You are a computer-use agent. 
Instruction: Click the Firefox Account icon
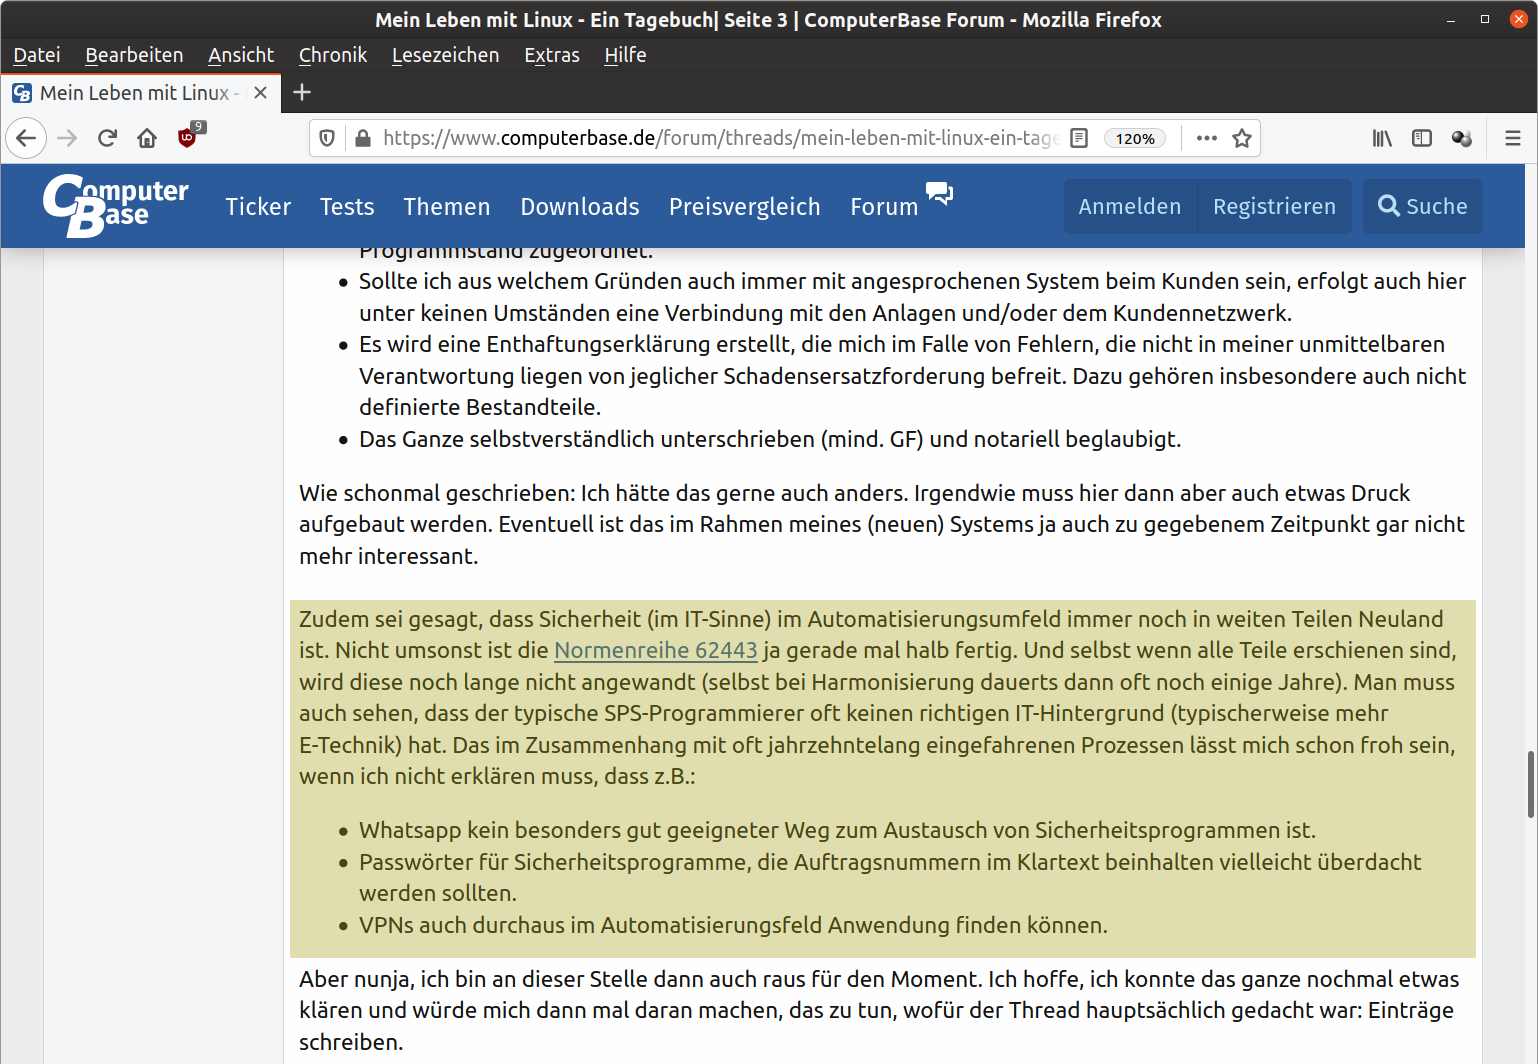(1461, 138)
